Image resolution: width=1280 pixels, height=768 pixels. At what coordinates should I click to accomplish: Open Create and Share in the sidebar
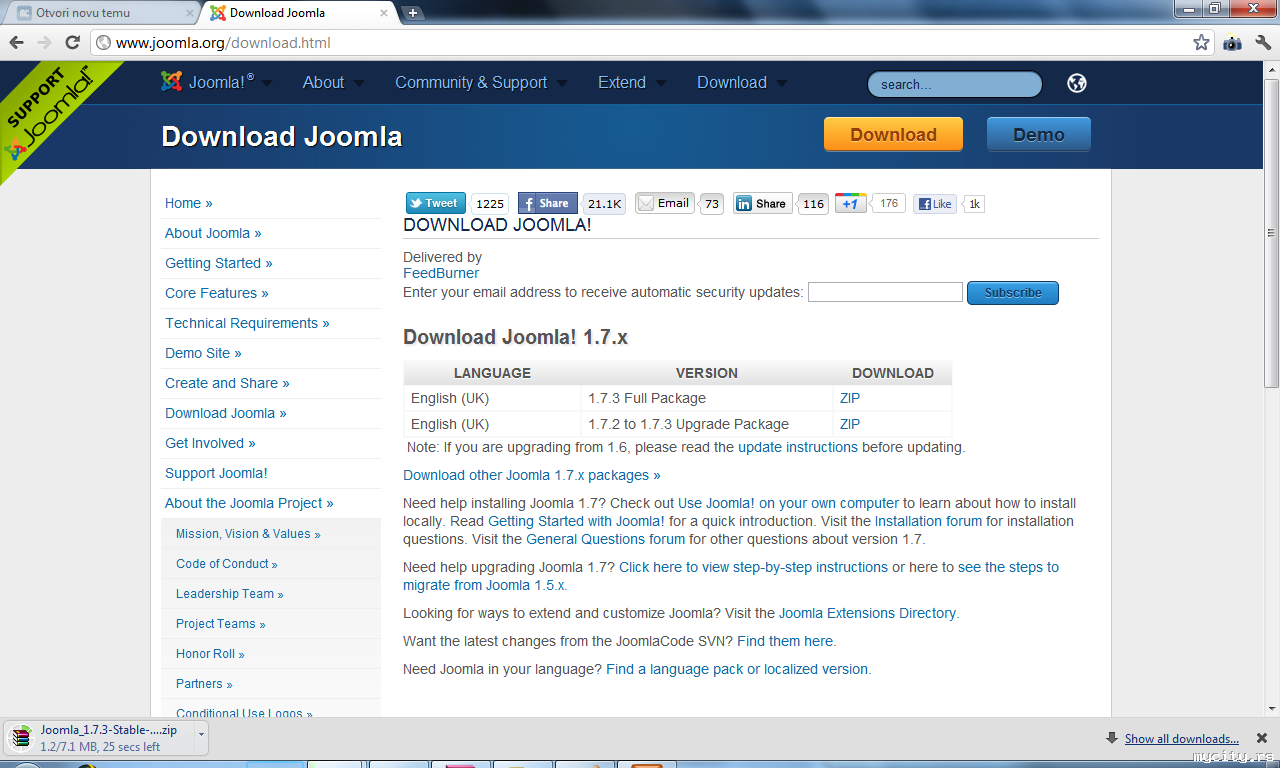[227, 383]
